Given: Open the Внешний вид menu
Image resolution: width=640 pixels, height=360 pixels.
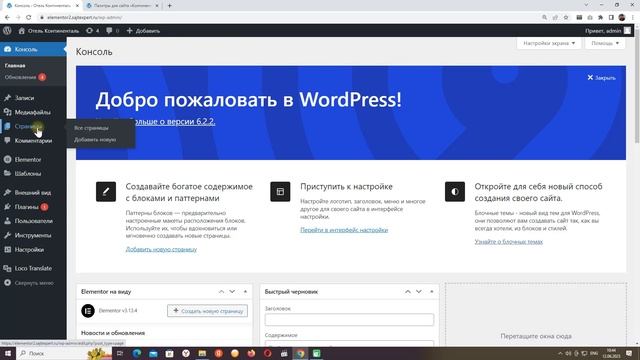Looking at the screenshot, I should [x=33, y=193].
